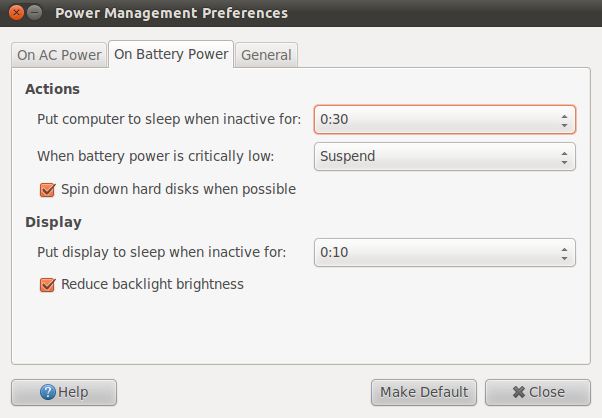This screenshot has height=418, width=602.
Task: Close the dialog using the title bar button
Action: (x=14, y=13)
